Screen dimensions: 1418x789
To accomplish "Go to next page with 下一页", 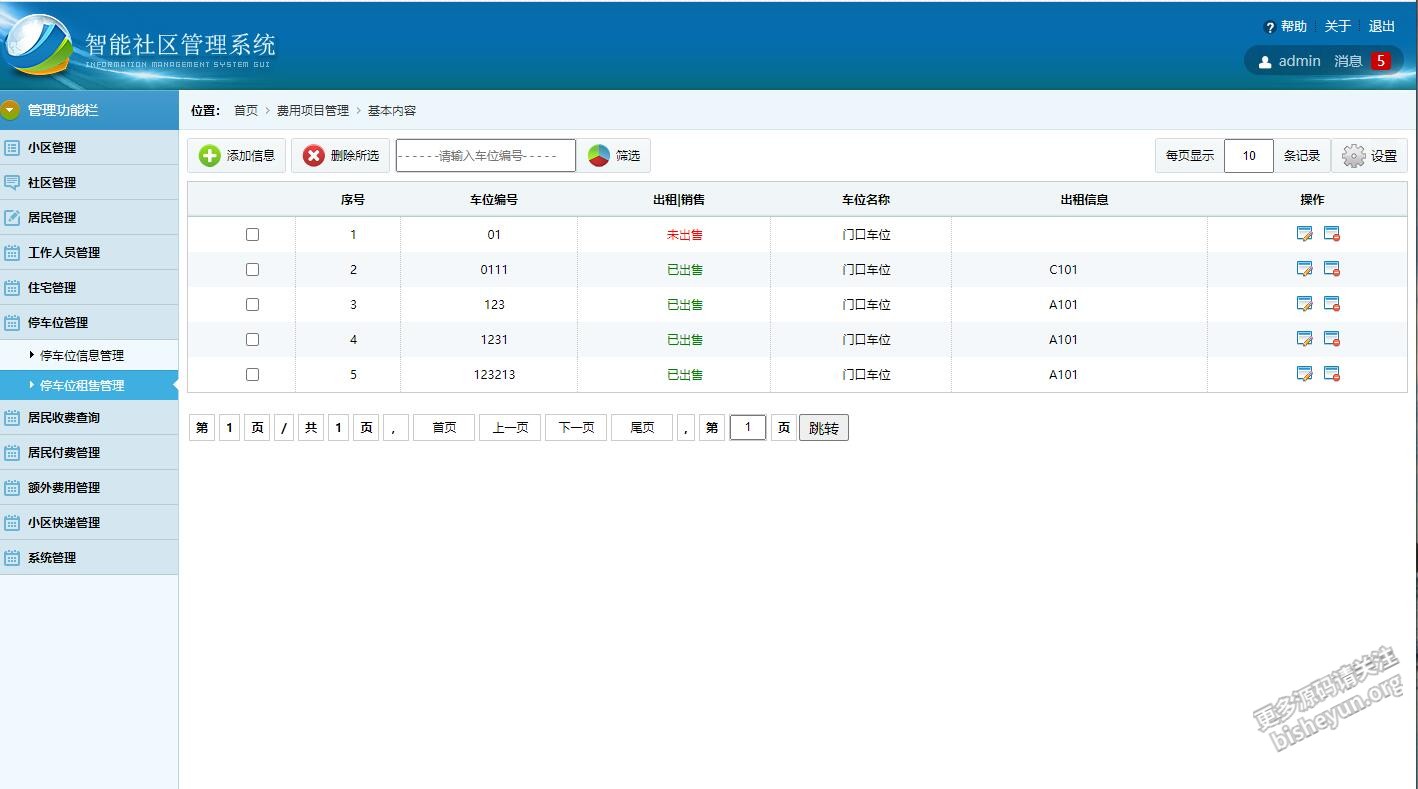I will tap(576, 428).
